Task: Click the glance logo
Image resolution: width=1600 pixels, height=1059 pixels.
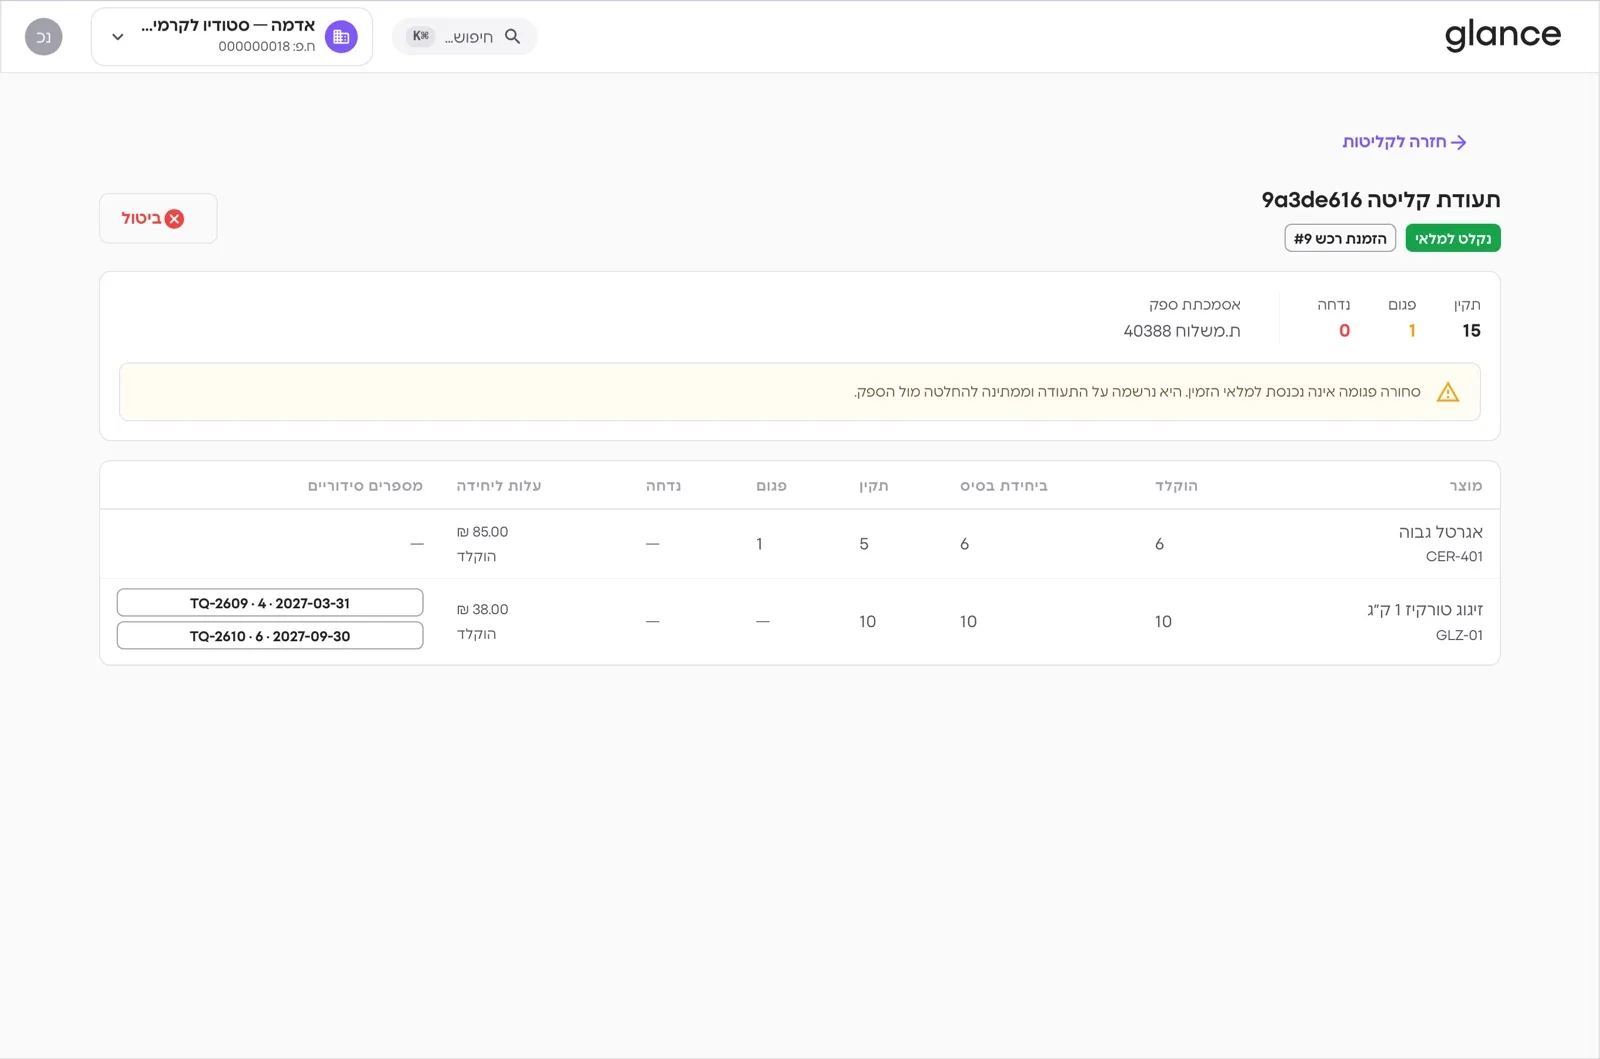Action: click(x=1502, y=36)
